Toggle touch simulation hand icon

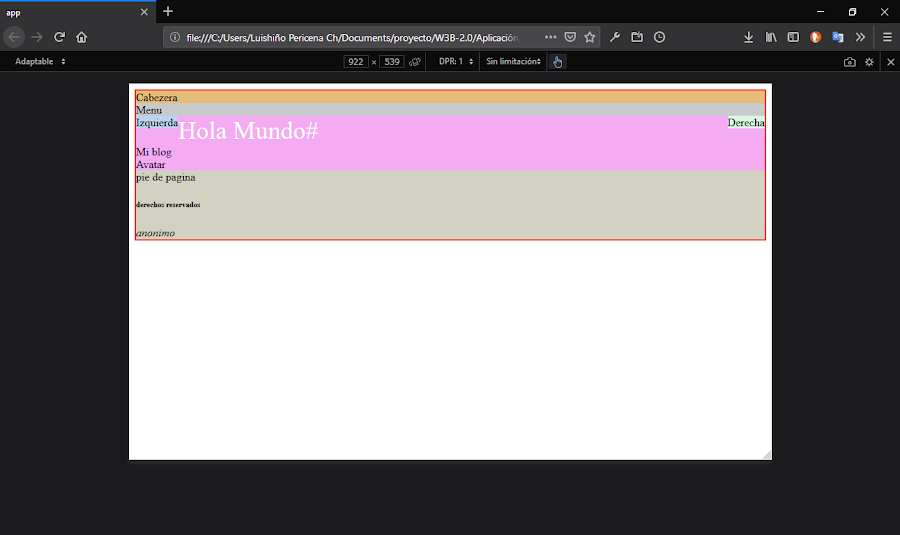coord(557,61)
